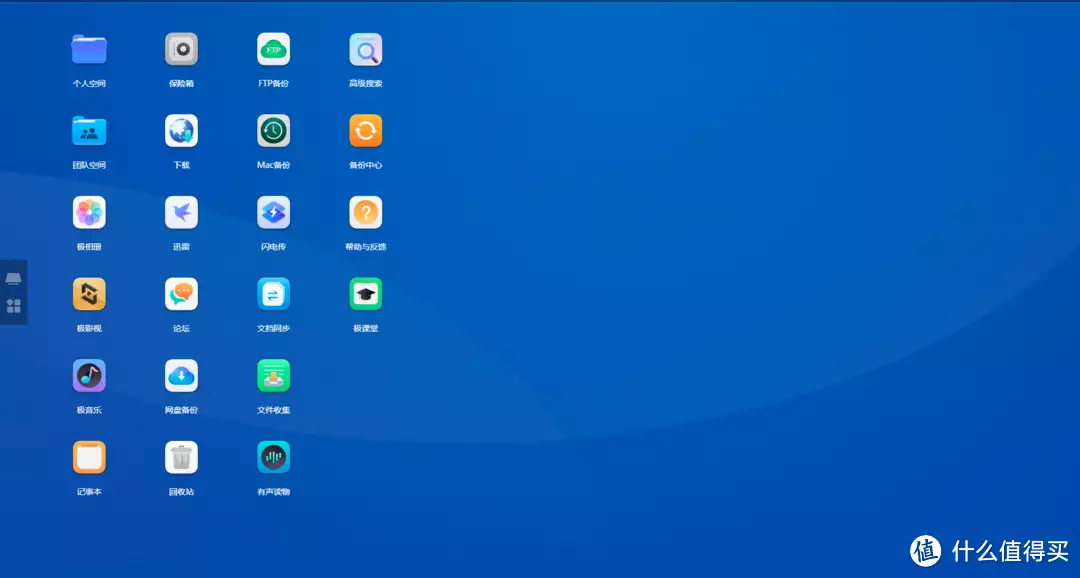Open the 迅雷 app icon

181,213
